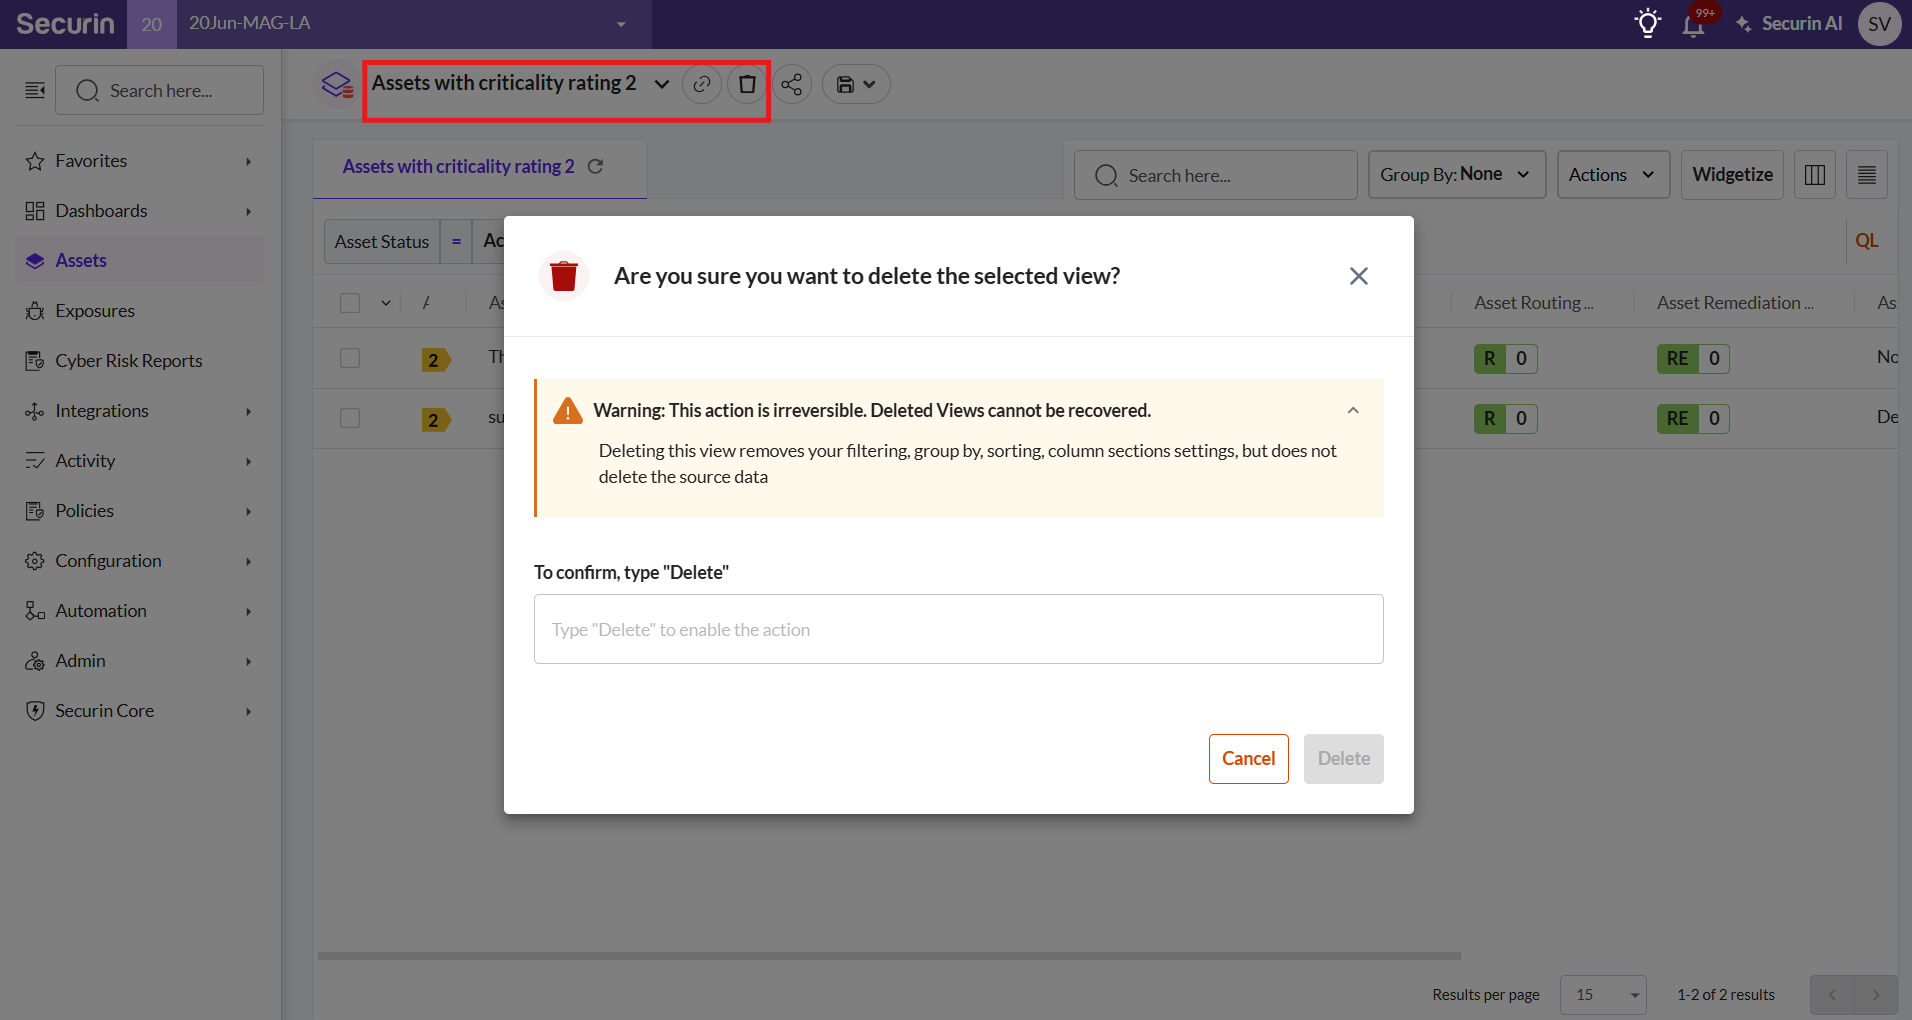Open the 20Jun-MAG-LA workspace selector
Screen dimensions: 1912x1020
414,24
